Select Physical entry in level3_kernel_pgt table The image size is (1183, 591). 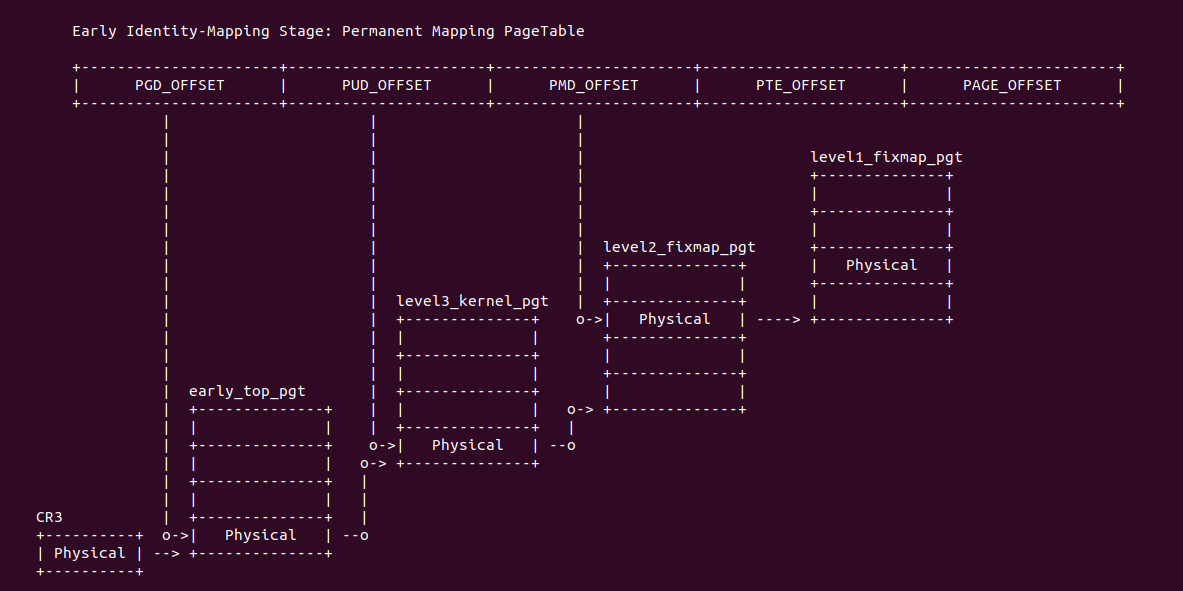(468, 445)
